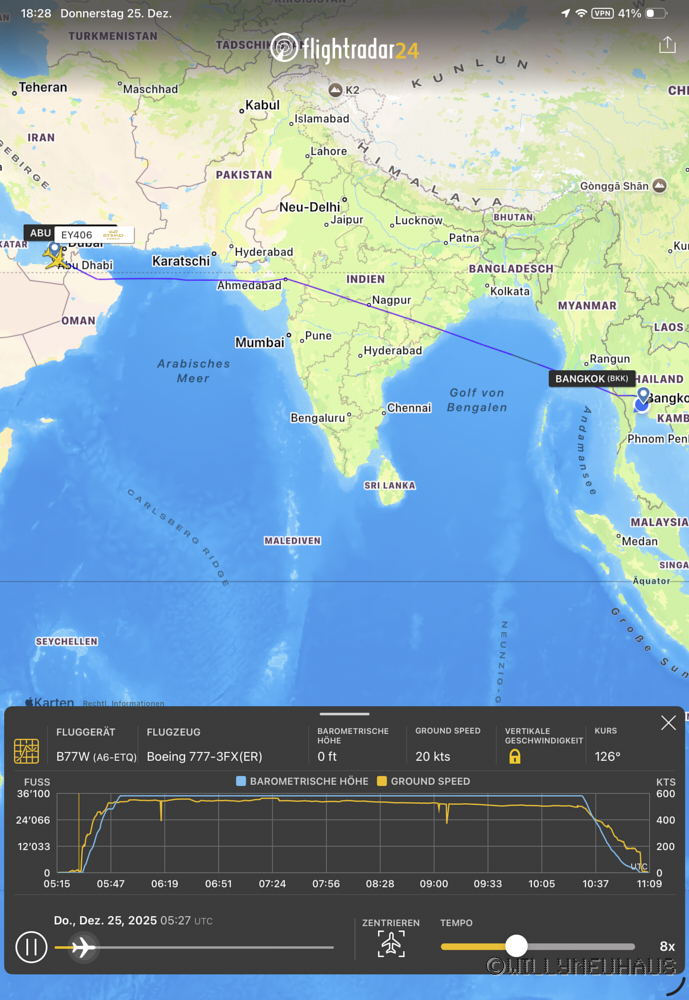Viewport: 689px width, 1000px height.
Task: Click the 8x tempo value
Action: [x=667, y=946]
